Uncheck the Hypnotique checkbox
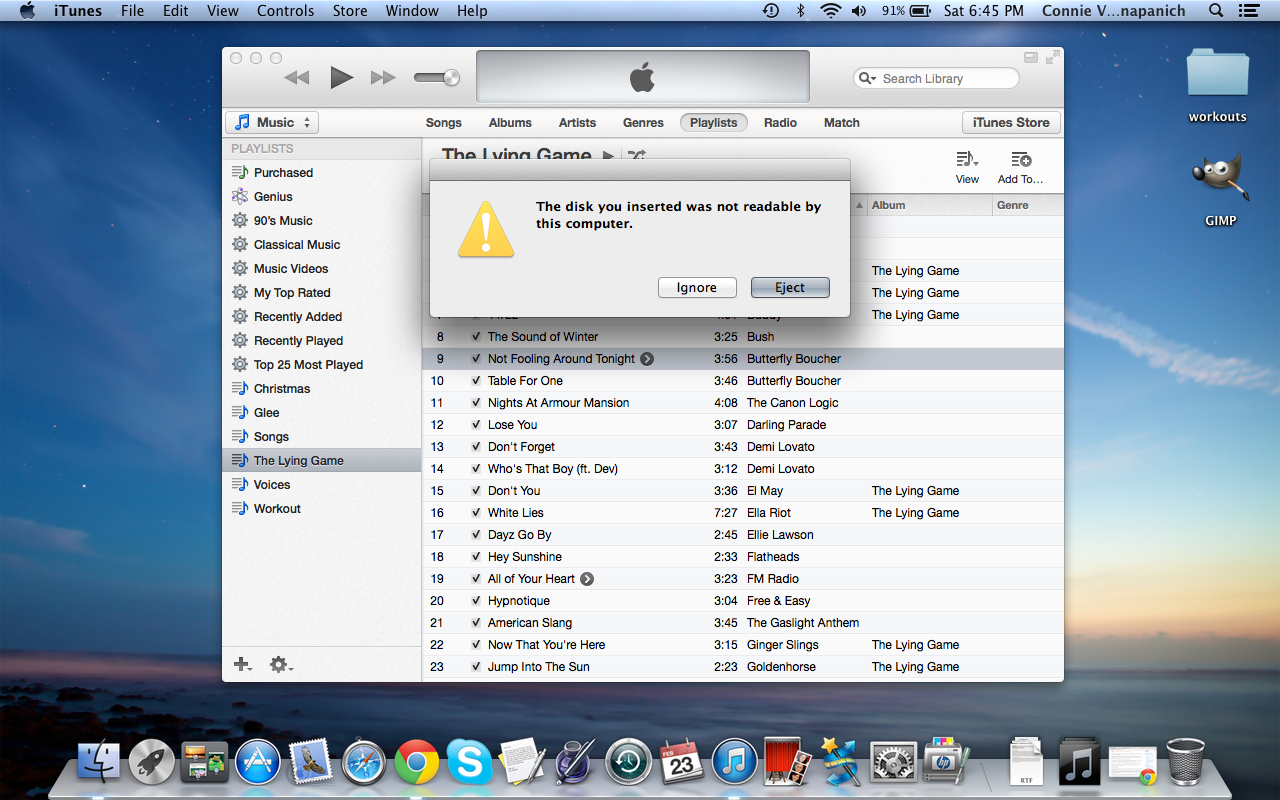The height and width of the screenshot is (800, 1280). (x=476, y=601)
